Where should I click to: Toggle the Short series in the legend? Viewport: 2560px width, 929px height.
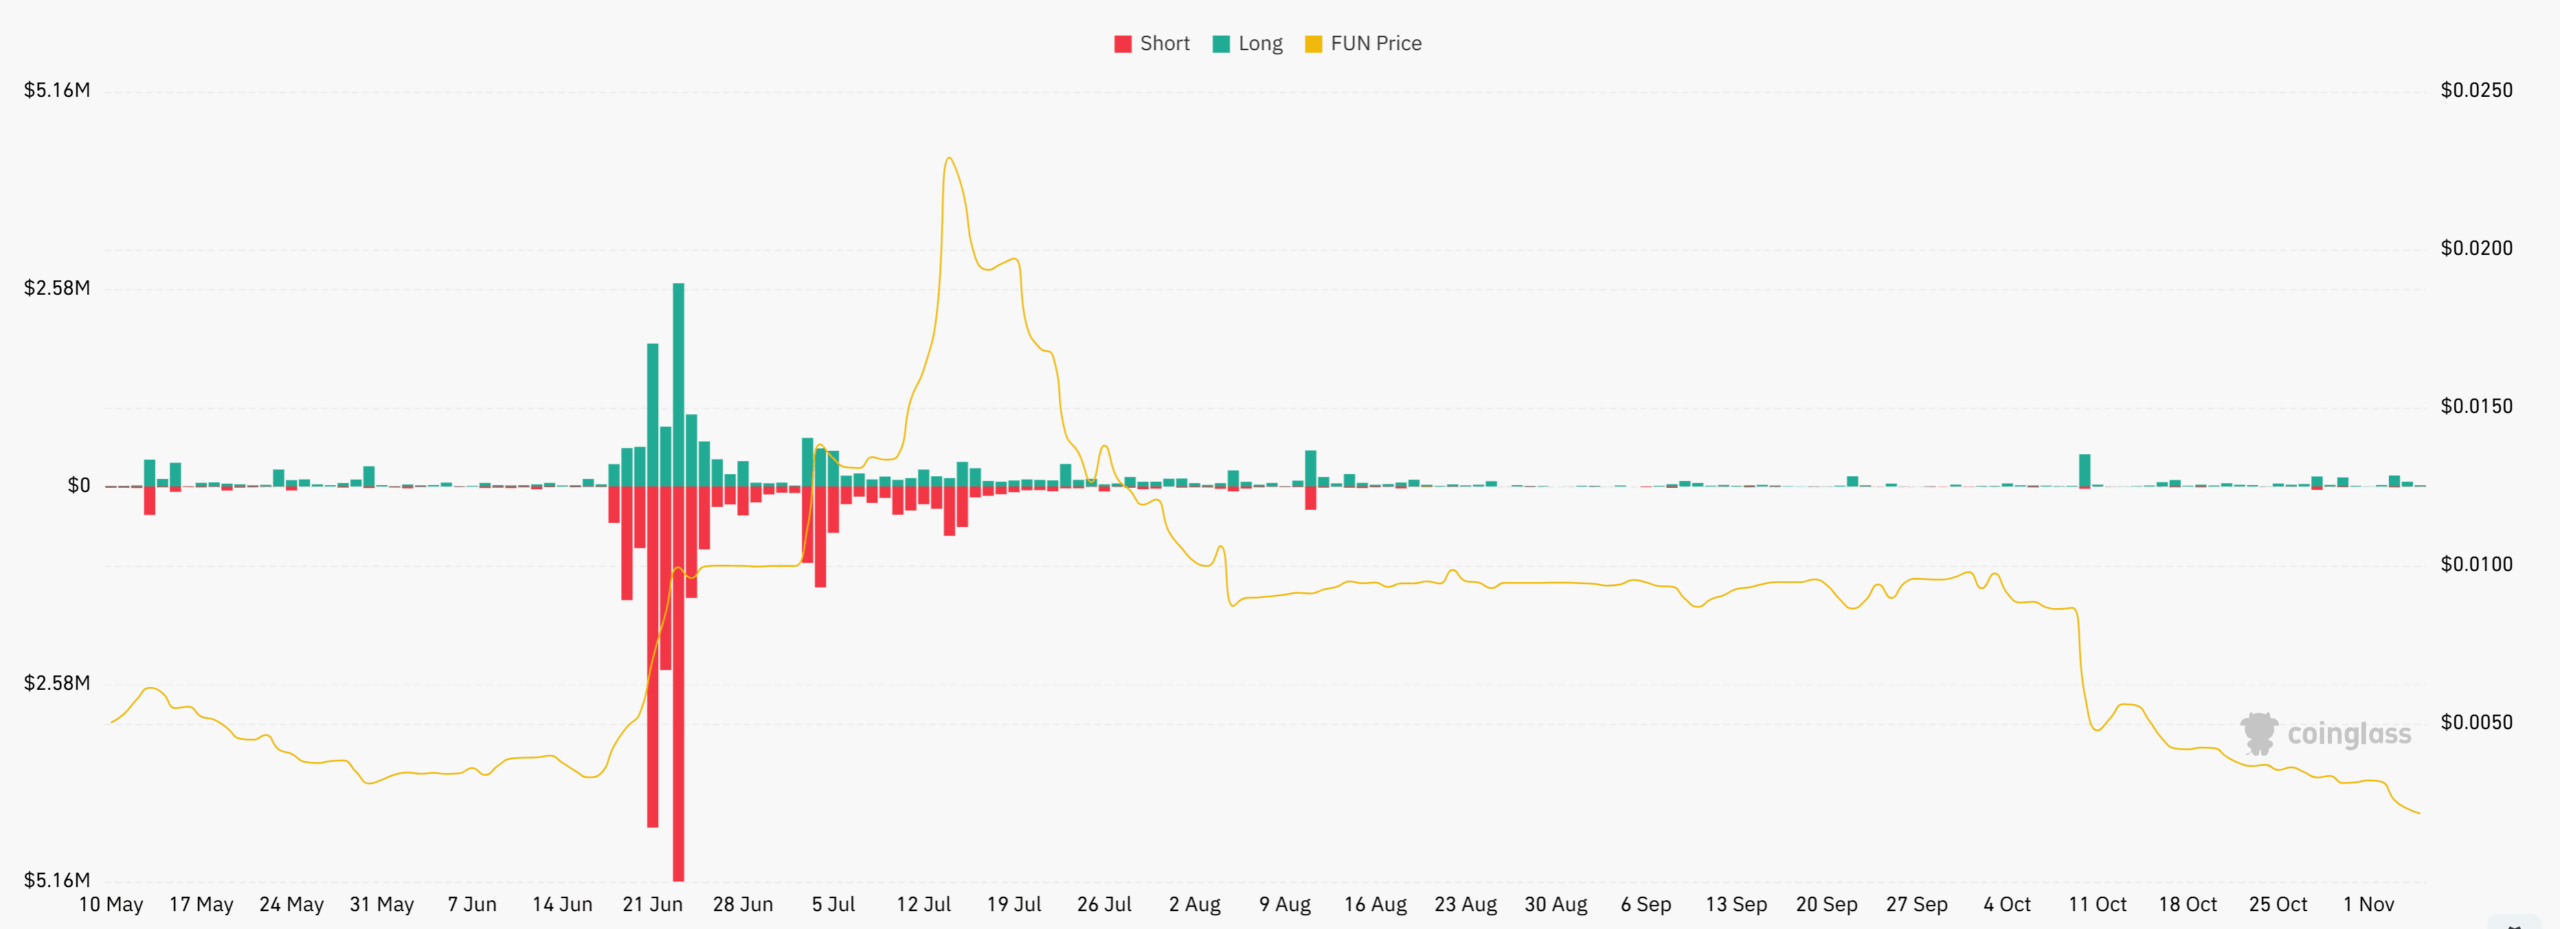click(1152, 43)
